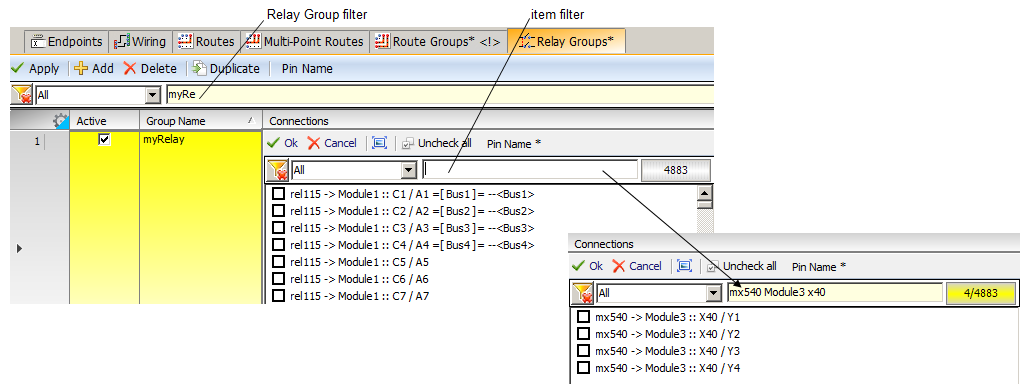This screenshot has height=384, width=1024.
Task: Click the Connections column header
Action: click(488, 121)
